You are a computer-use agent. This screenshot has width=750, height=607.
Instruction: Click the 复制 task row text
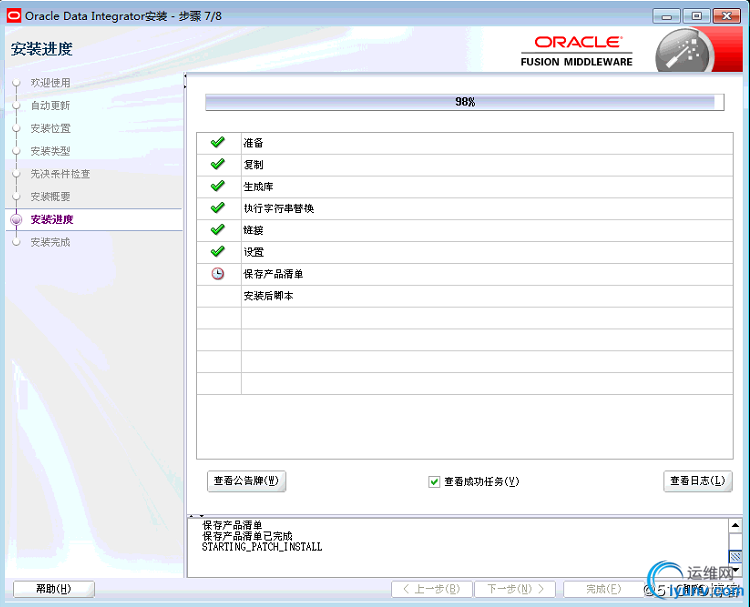tap(253, 165)
